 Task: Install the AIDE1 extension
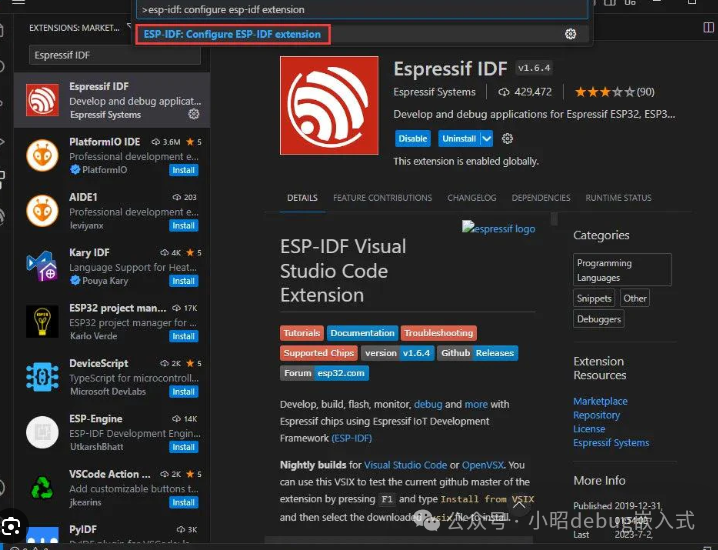point(184,225)
